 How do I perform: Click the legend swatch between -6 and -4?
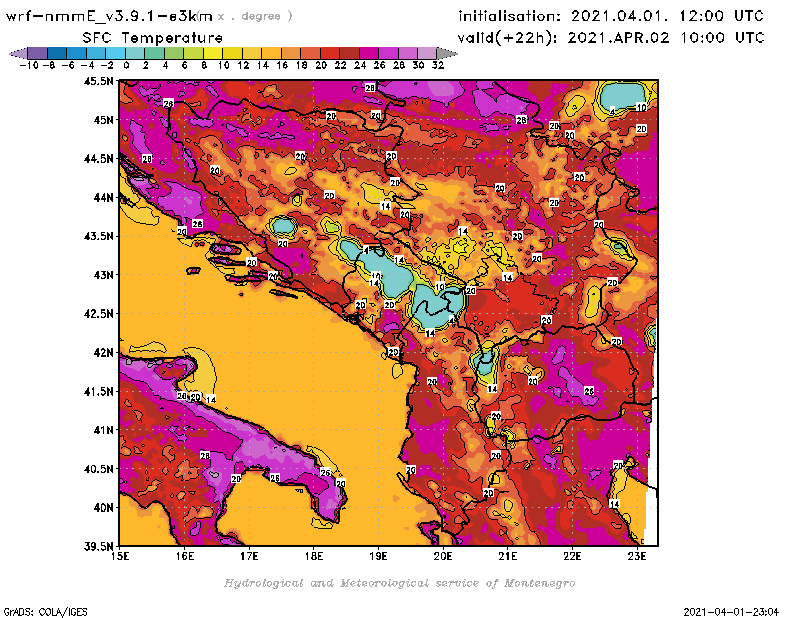click(x=77, y=53)
